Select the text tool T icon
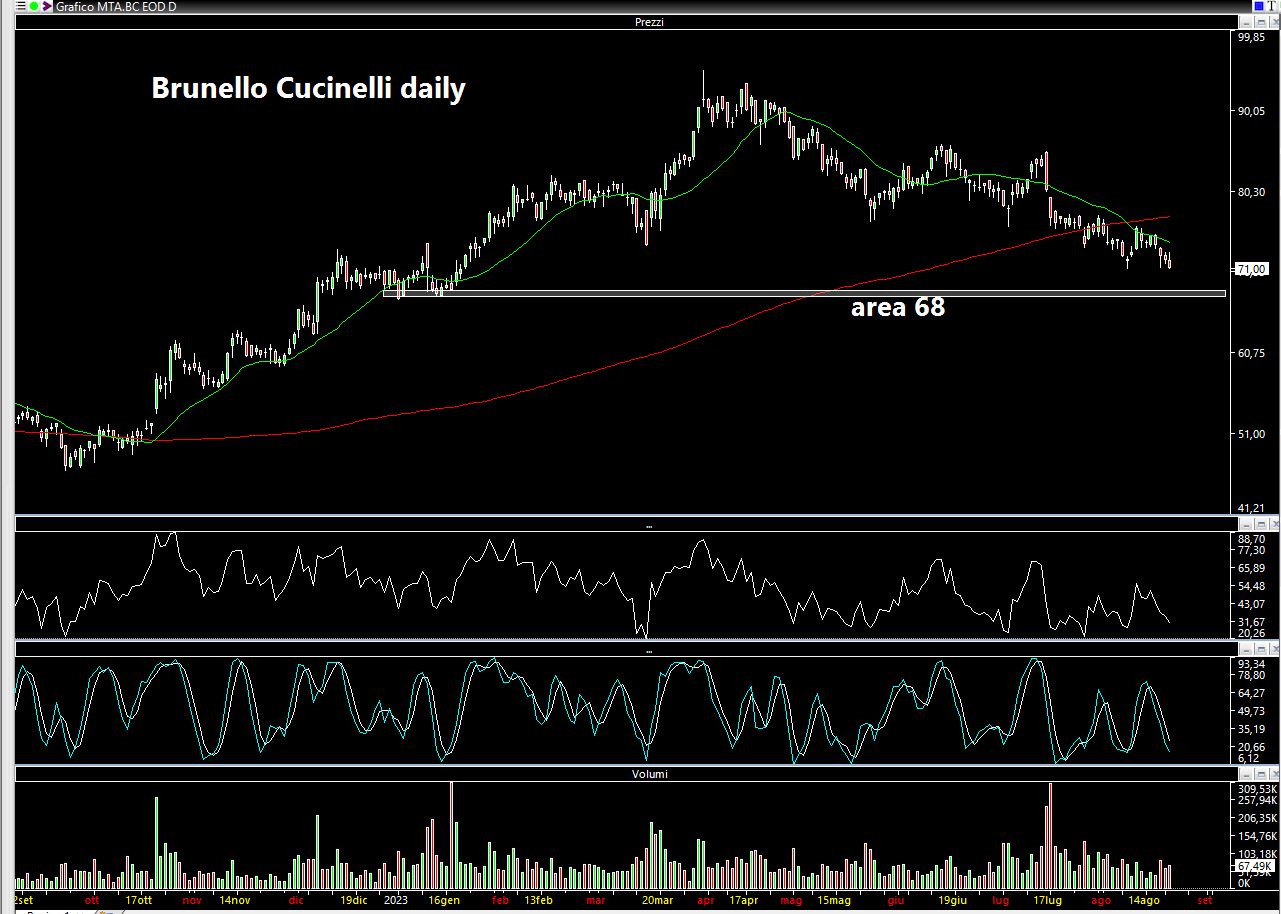 1271,6
